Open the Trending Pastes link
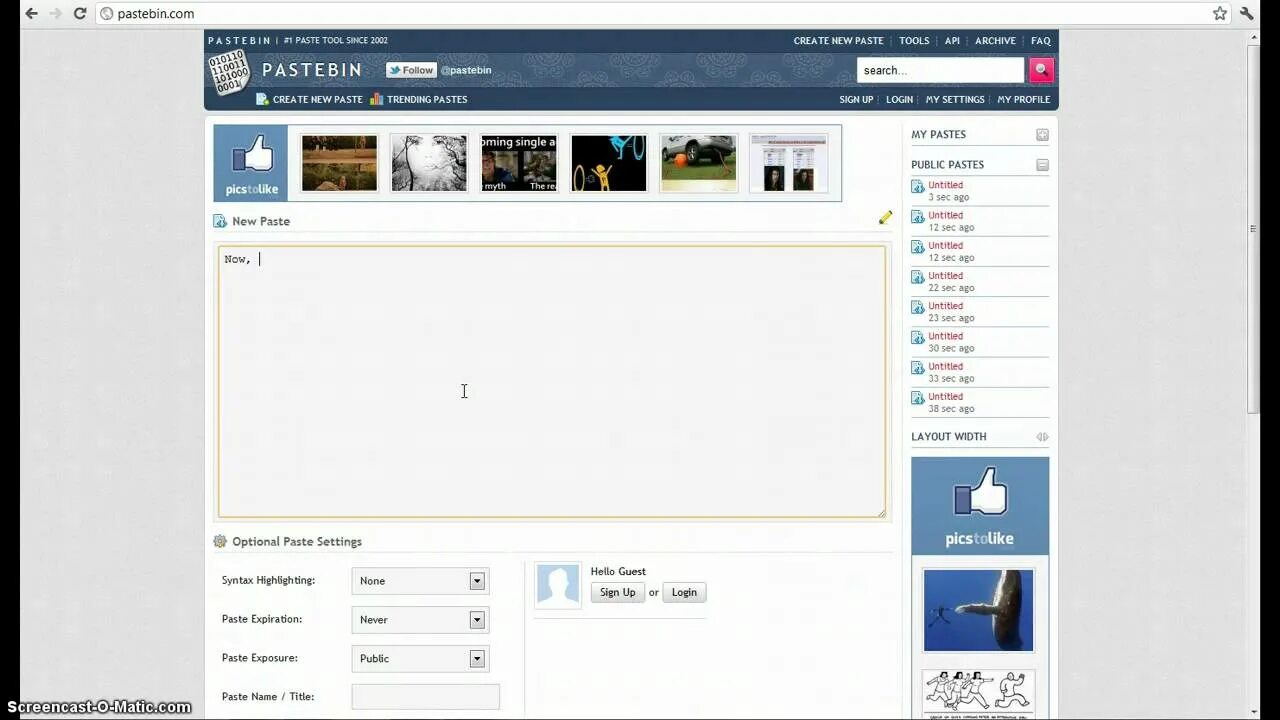 click(x=427, y=100)
